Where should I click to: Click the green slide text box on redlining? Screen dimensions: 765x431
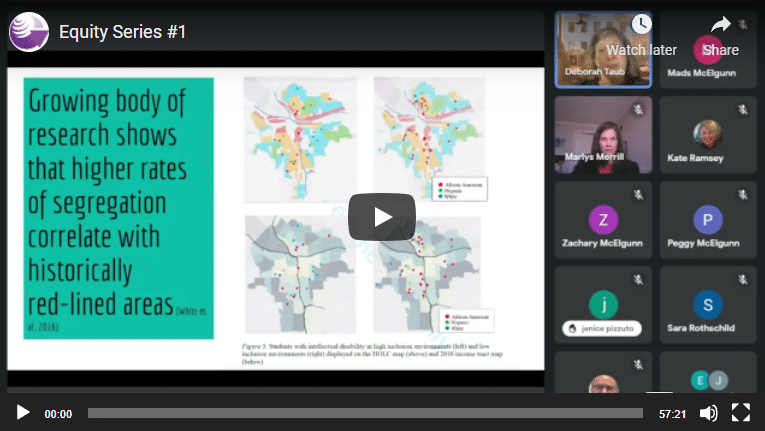point(119,208)
